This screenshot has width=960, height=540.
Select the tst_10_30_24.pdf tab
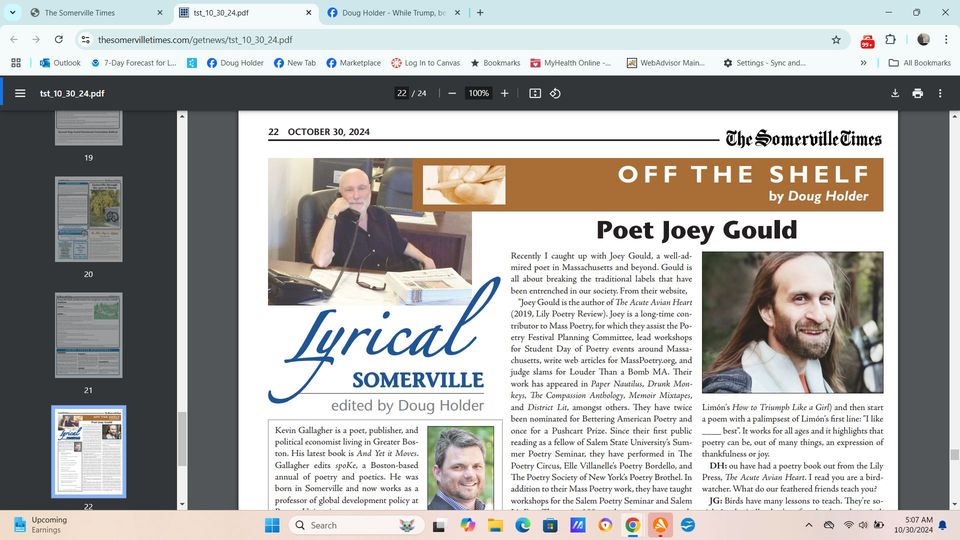(x=246, y=12)
